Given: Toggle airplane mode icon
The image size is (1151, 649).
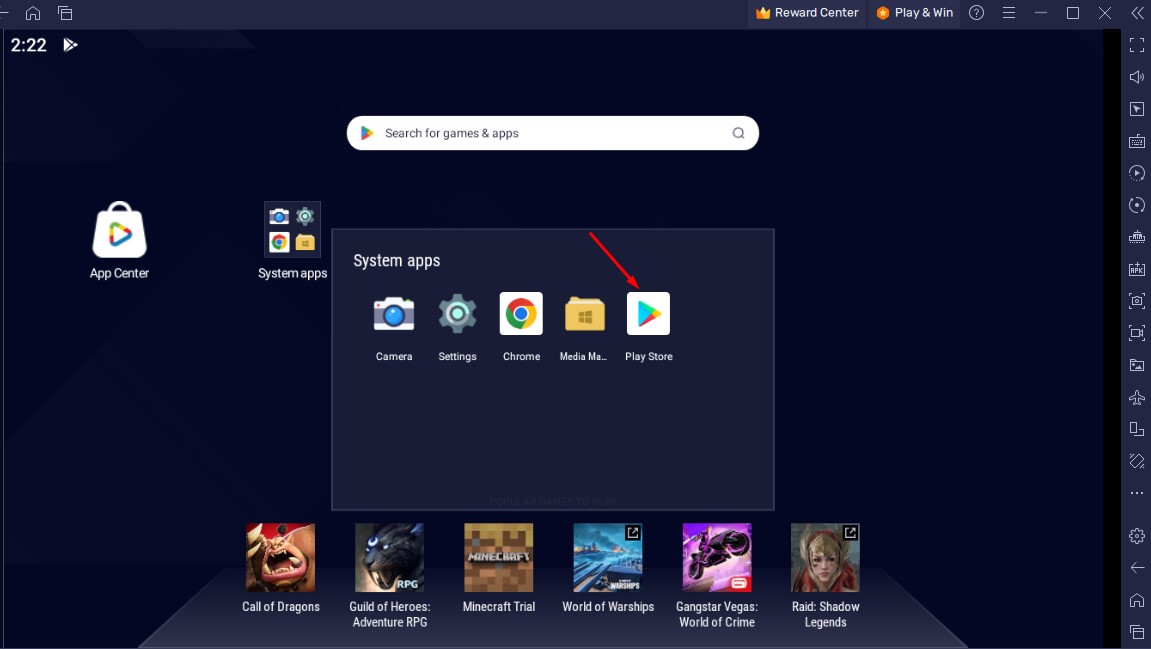Looking at the screenshot, I should coord(1136,397).
